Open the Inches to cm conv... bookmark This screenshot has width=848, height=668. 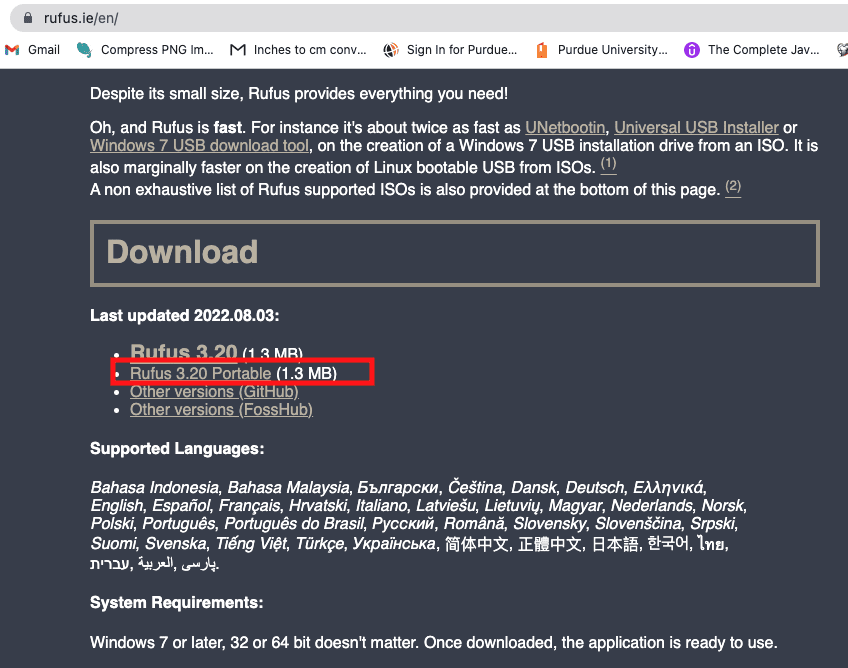tap(299, 50)
